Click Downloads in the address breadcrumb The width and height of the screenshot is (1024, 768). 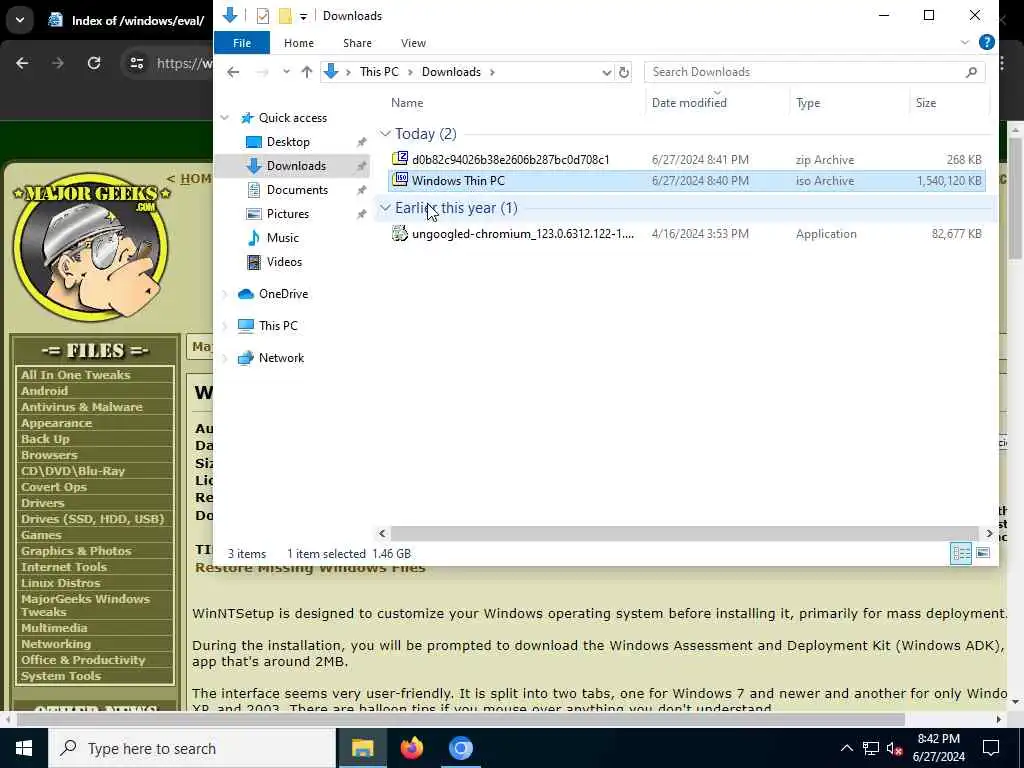pos(451,72)
